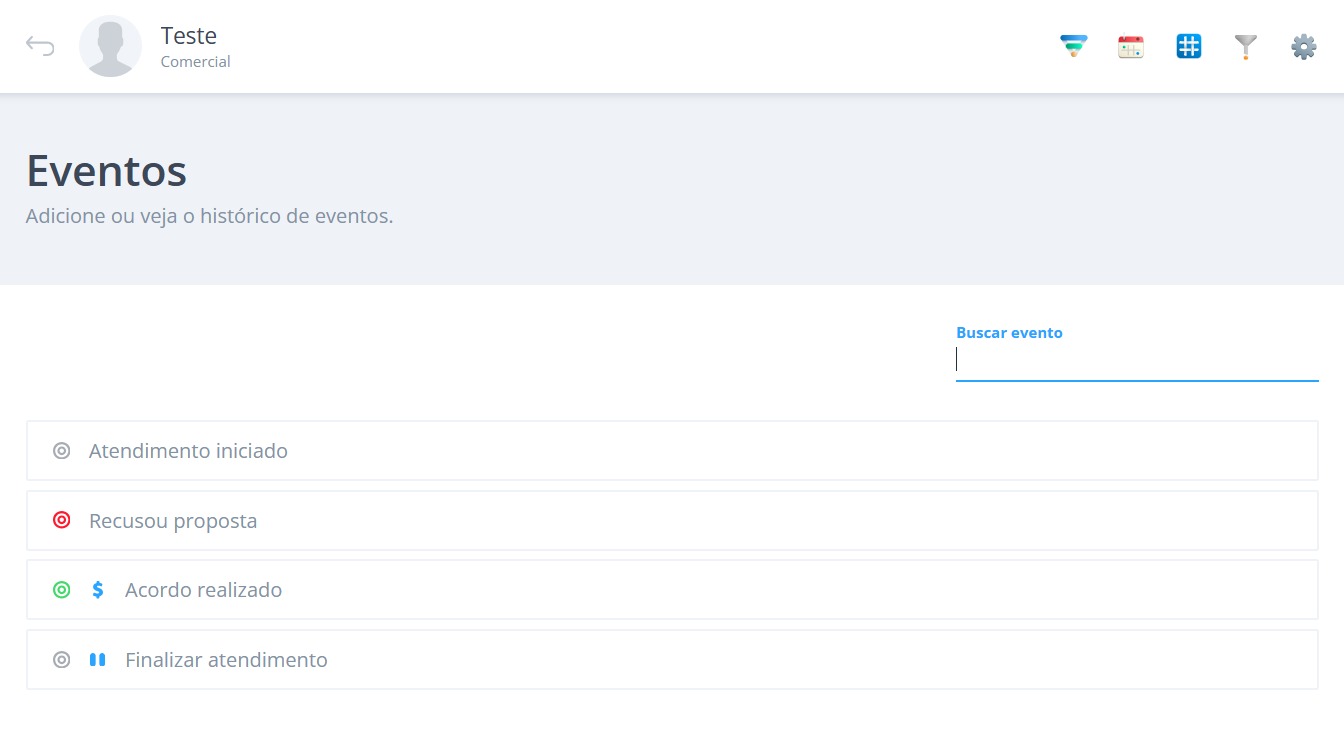1344x732 pixels.
Task: Click the blue dollar sign icon
Action: [98, 590]
